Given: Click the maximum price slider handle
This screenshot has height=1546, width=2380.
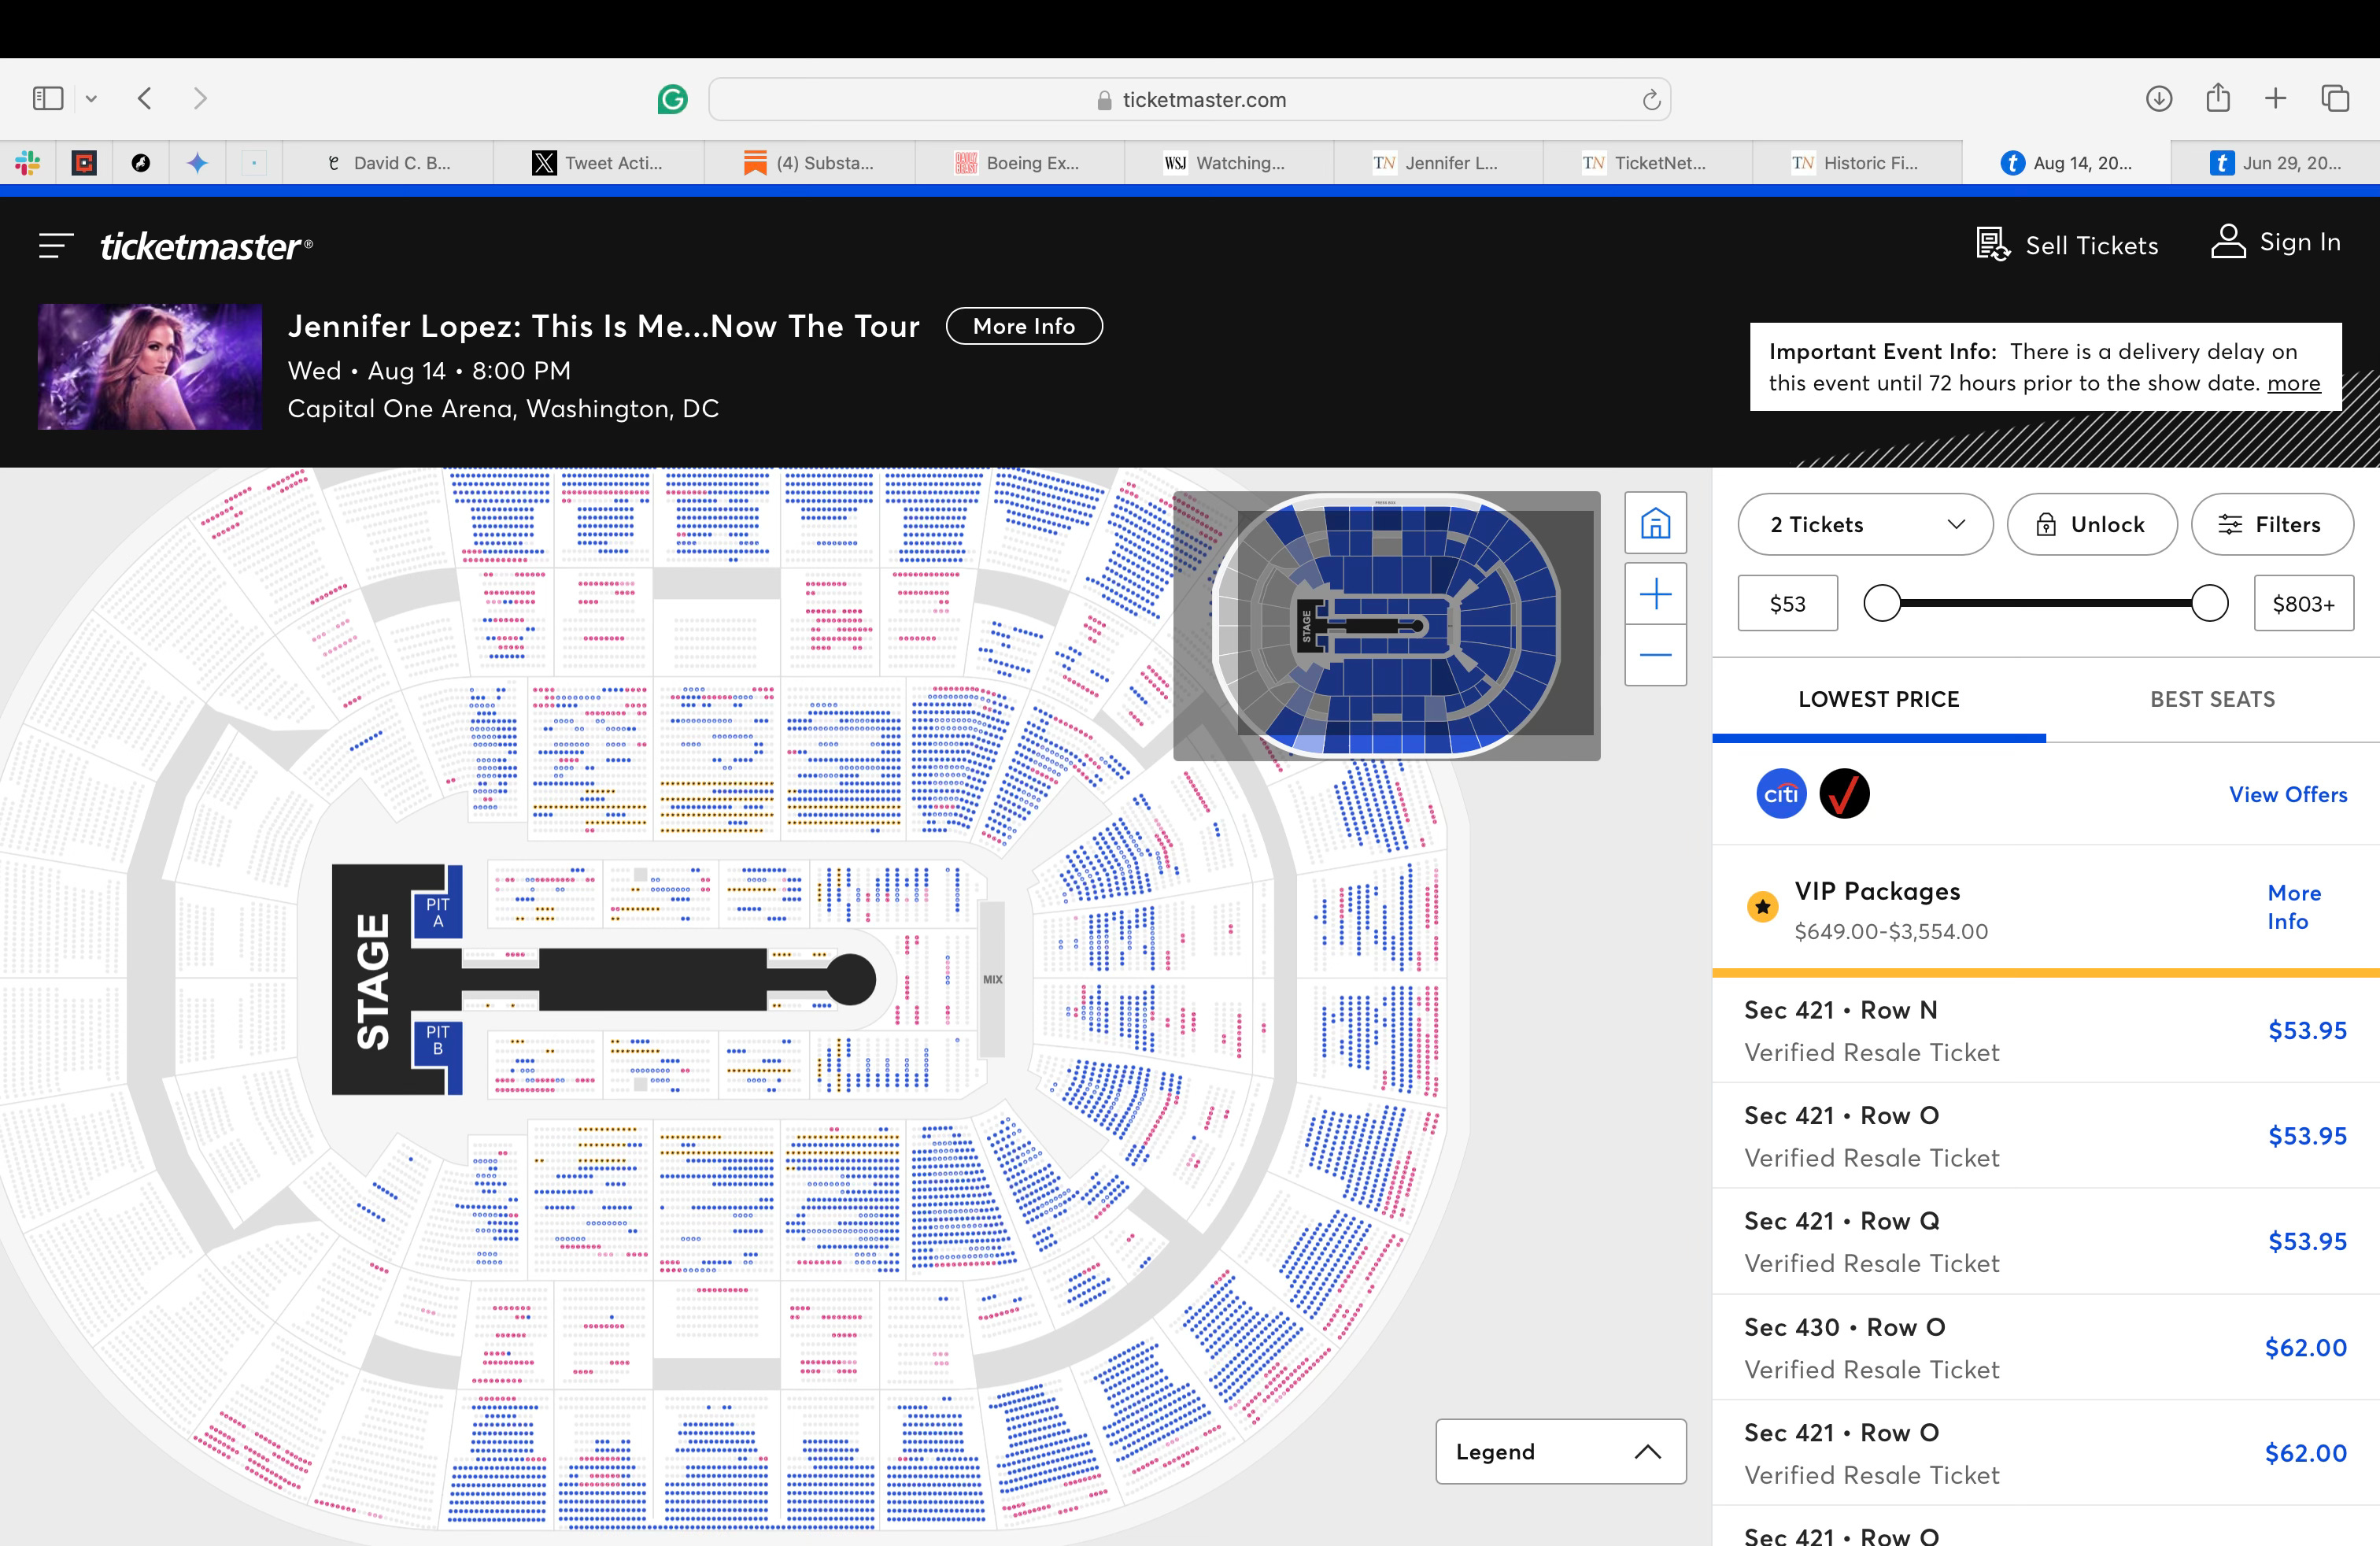Looking at the screenshot, I should (x=2209, y=603).
